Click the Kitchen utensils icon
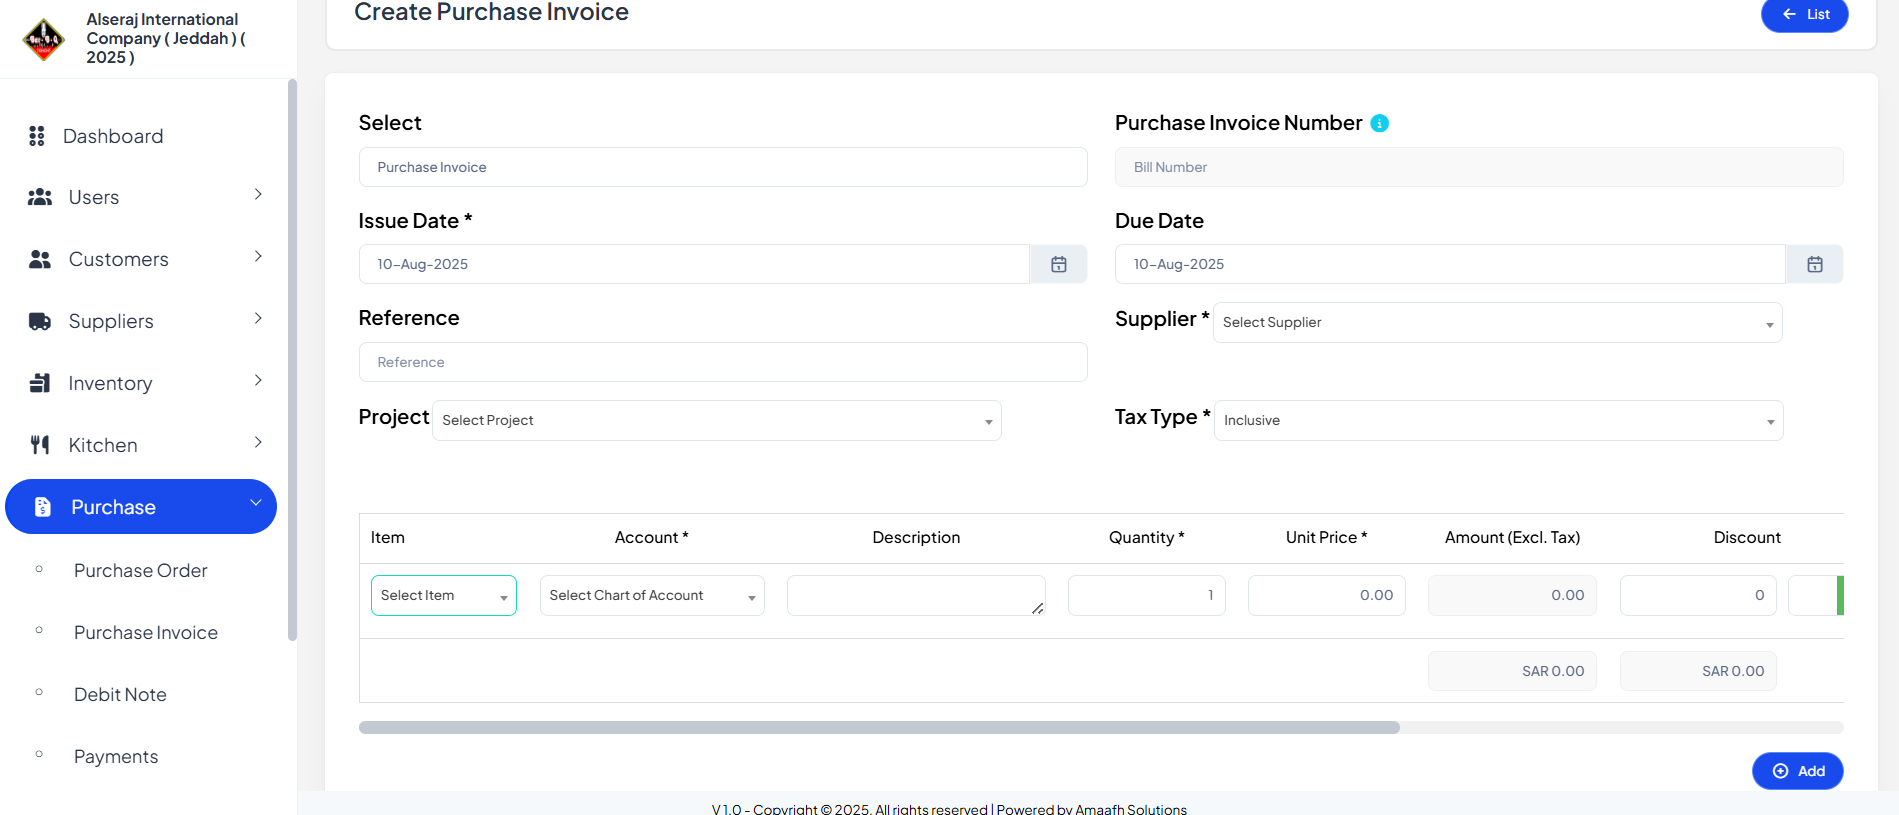The image size is (1899, 815). coord(40,445)
